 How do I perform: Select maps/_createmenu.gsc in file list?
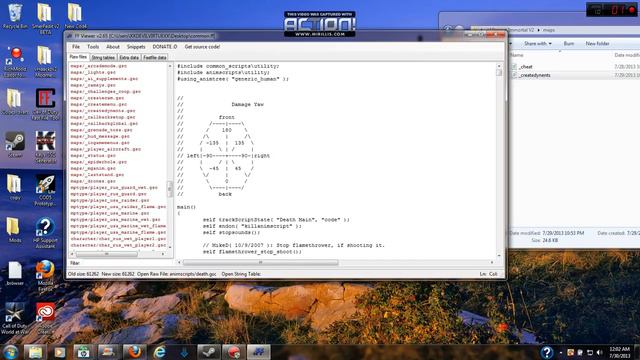tap(98, 104)
